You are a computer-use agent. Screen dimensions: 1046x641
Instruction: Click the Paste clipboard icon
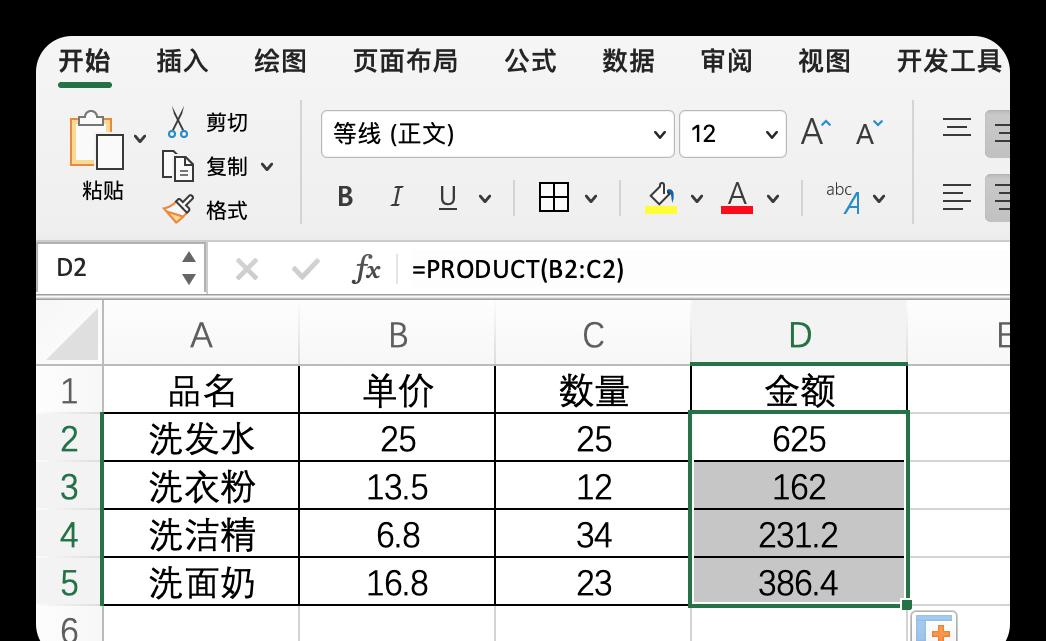(x=97, y=140)
